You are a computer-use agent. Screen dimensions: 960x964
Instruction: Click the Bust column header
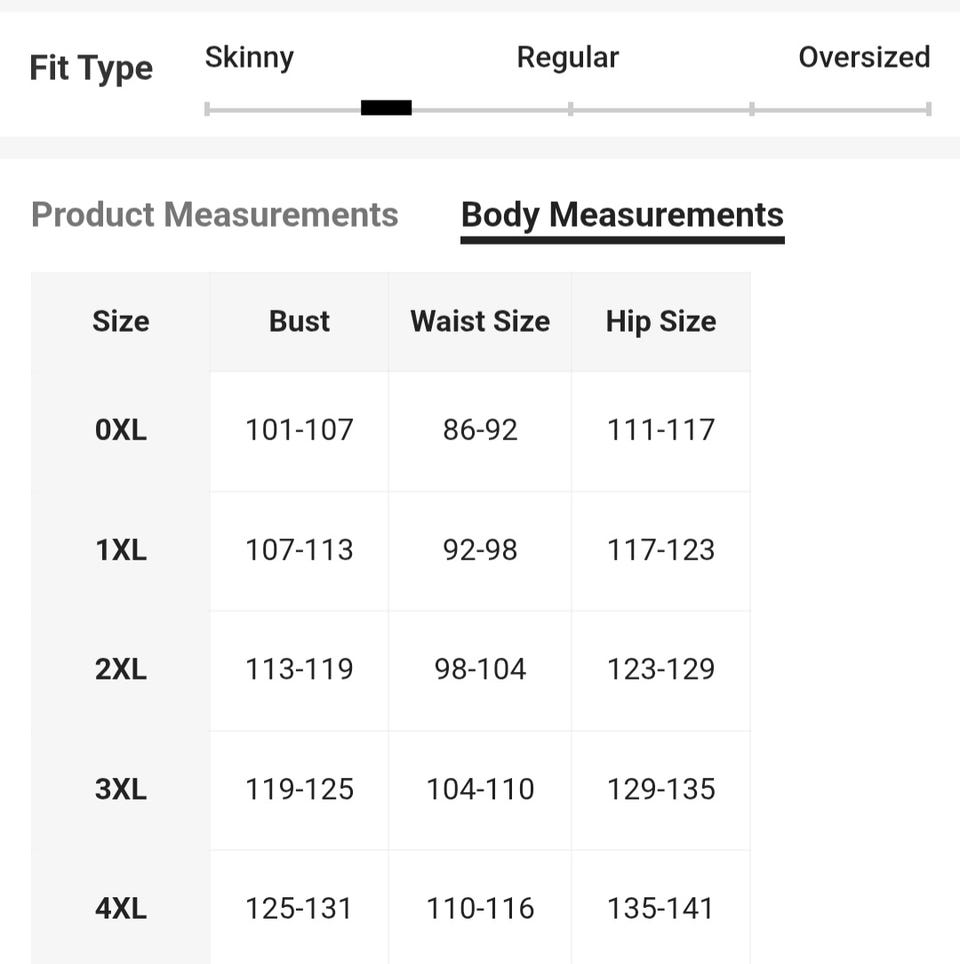(299, 321)
